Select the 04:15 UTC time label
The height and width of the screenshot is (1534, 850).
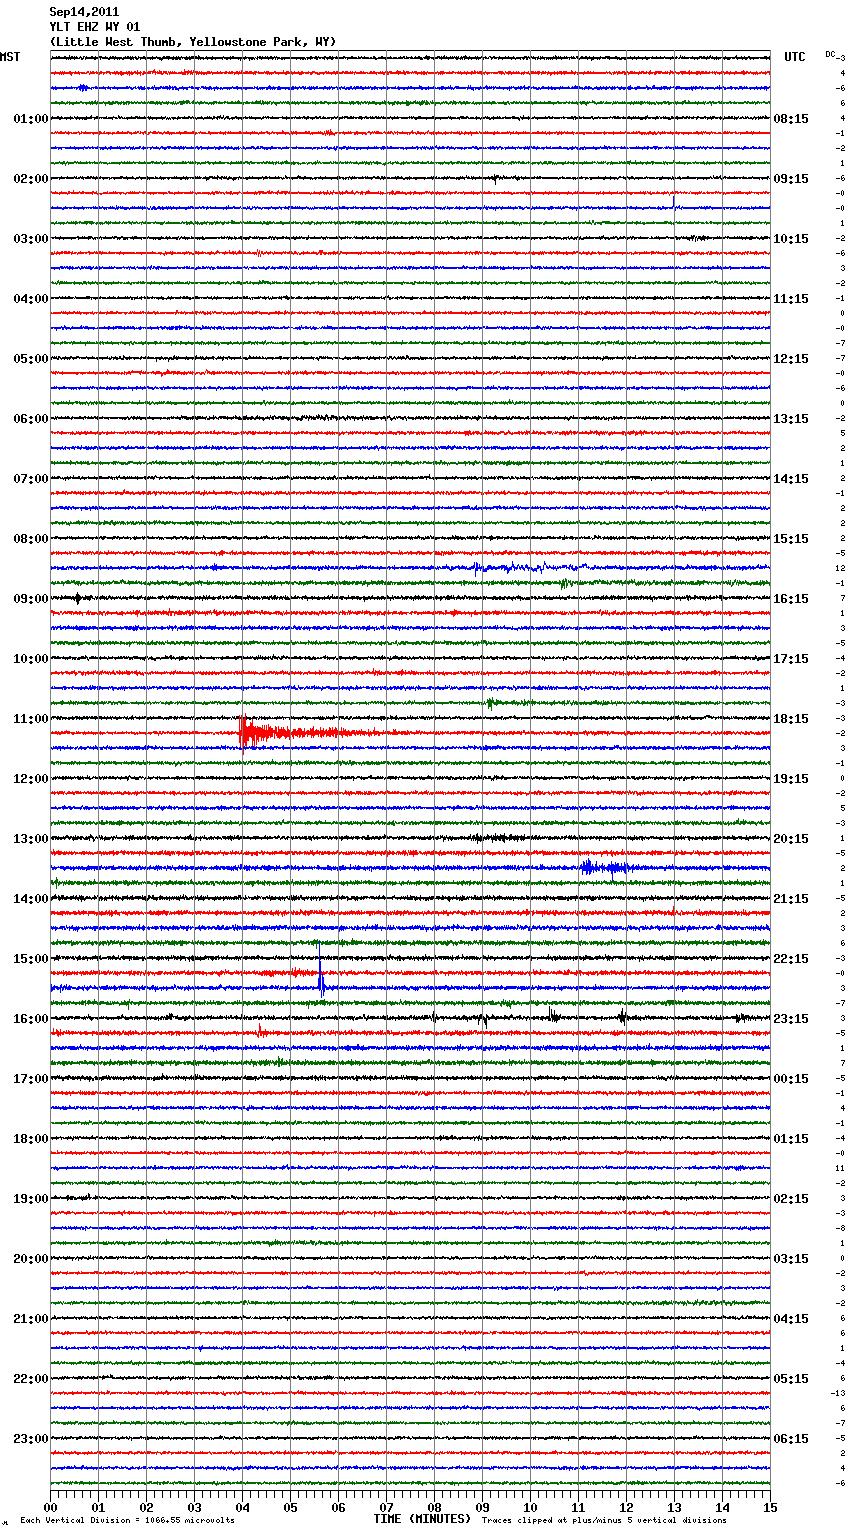(x=791, y=1319)
